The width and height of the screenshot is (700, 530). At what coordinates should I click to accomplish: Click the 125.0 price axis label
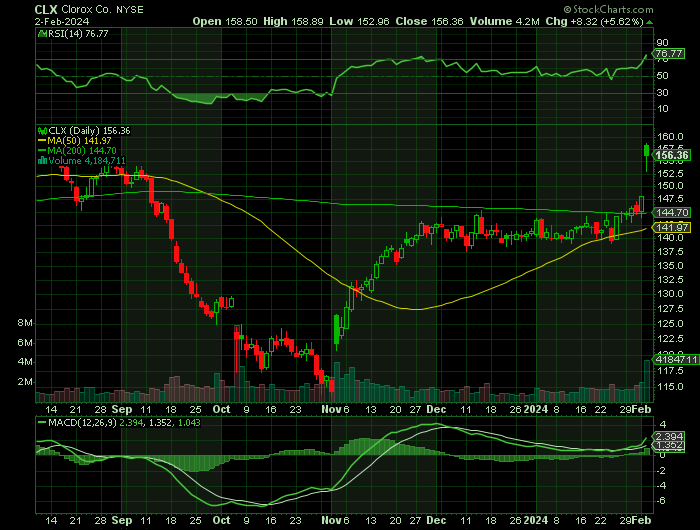tap(670, 324)
